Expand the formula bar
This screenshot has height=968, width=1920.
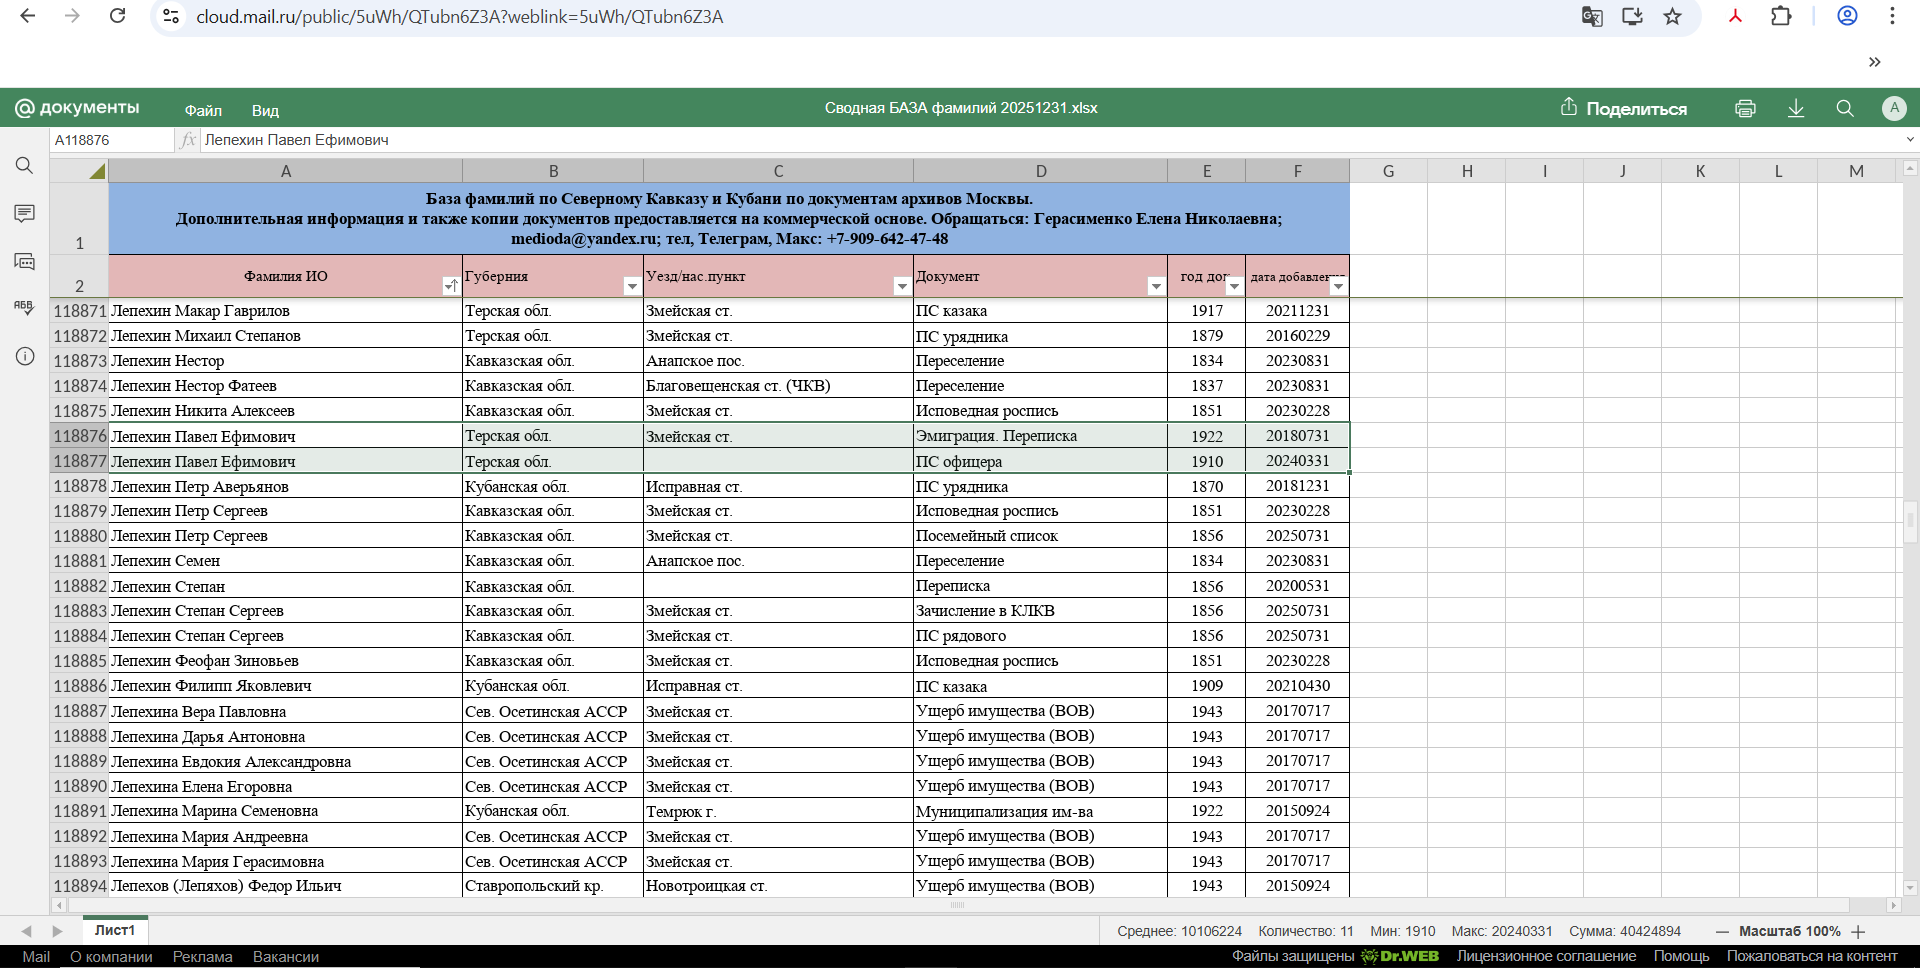1909,140
